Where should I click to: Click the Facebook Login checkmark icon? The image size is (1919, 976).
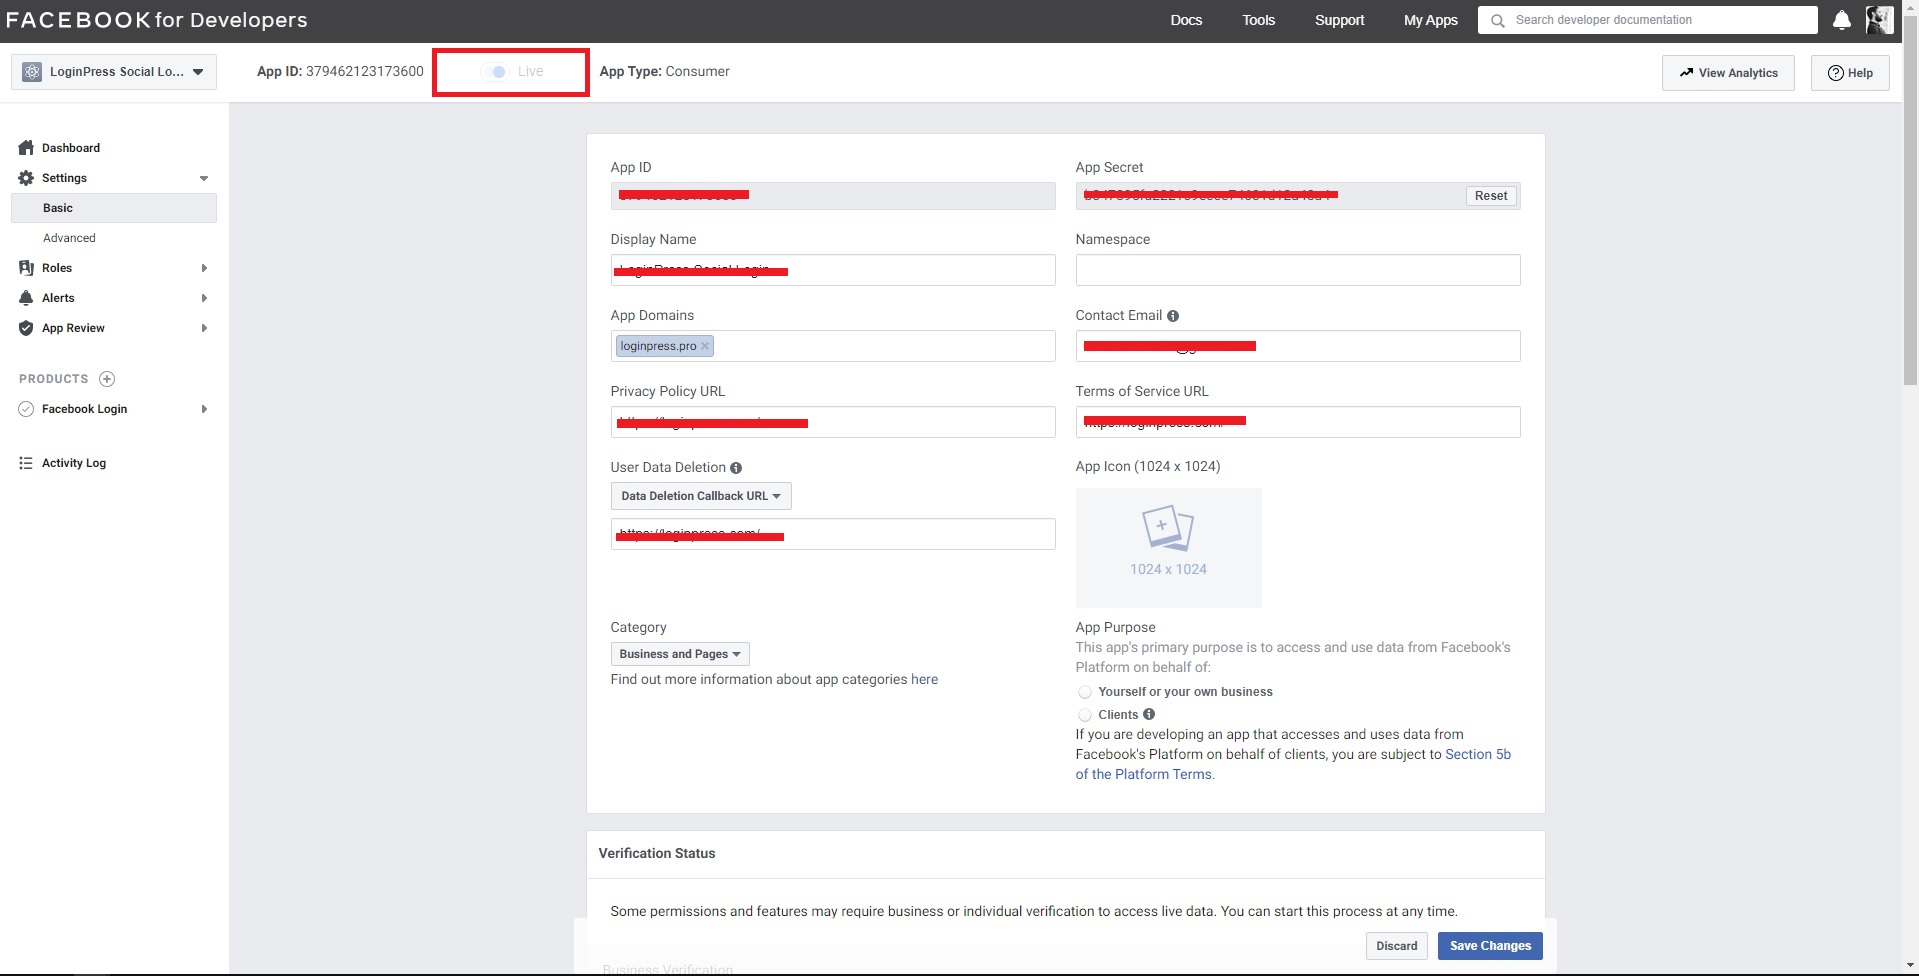tap(26, 409)
